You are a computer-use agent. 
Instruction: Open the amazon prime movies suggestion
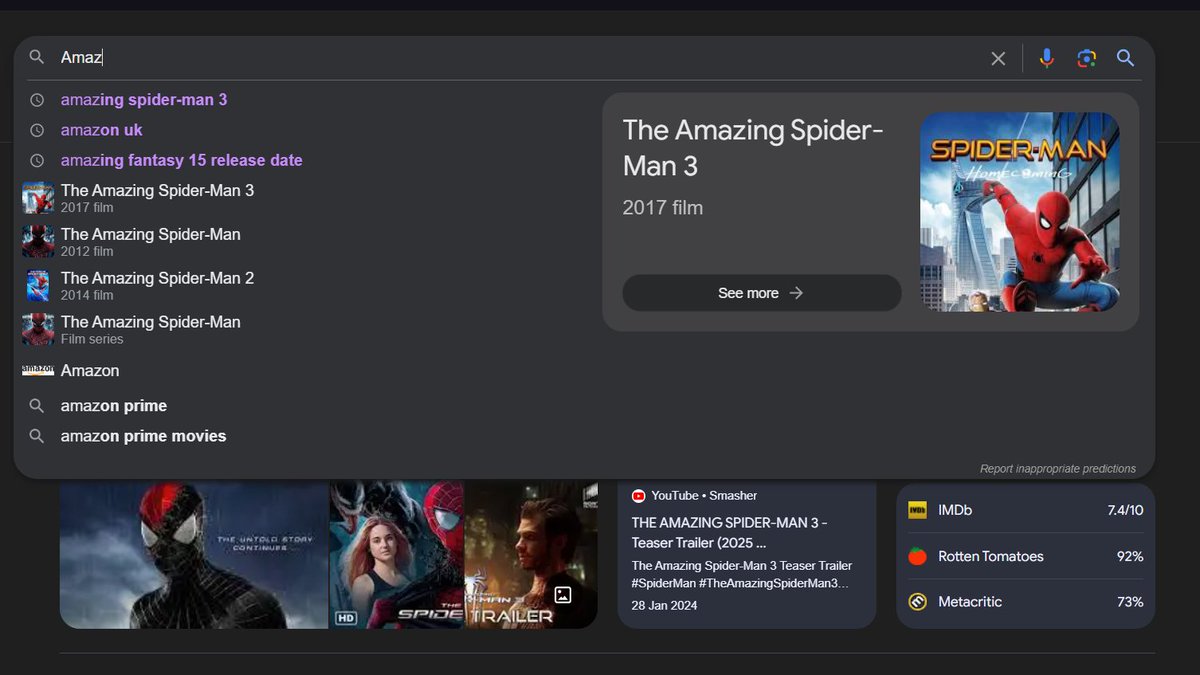pyautogui.click(x=142, y=436)
